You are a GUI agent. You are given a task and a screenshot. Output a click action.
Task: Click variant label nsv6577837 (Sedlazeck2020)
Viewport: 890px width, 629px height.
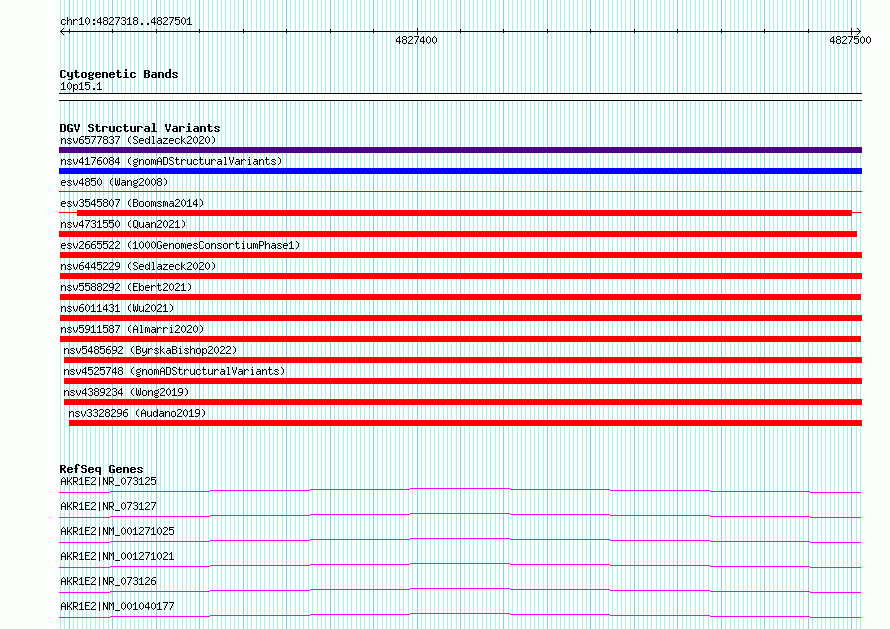pyautogui.click(x=138, y=140)
